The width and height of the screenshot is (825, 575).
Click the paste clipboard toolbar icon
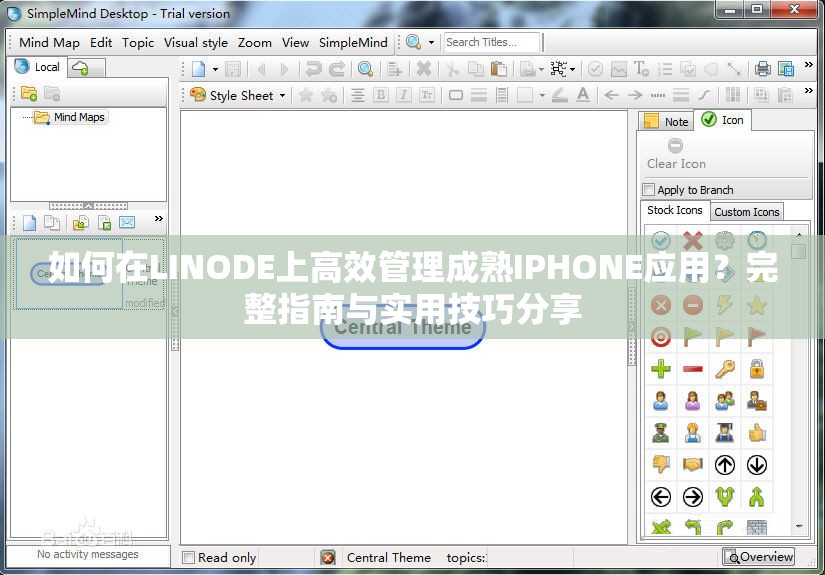point(498,69)
